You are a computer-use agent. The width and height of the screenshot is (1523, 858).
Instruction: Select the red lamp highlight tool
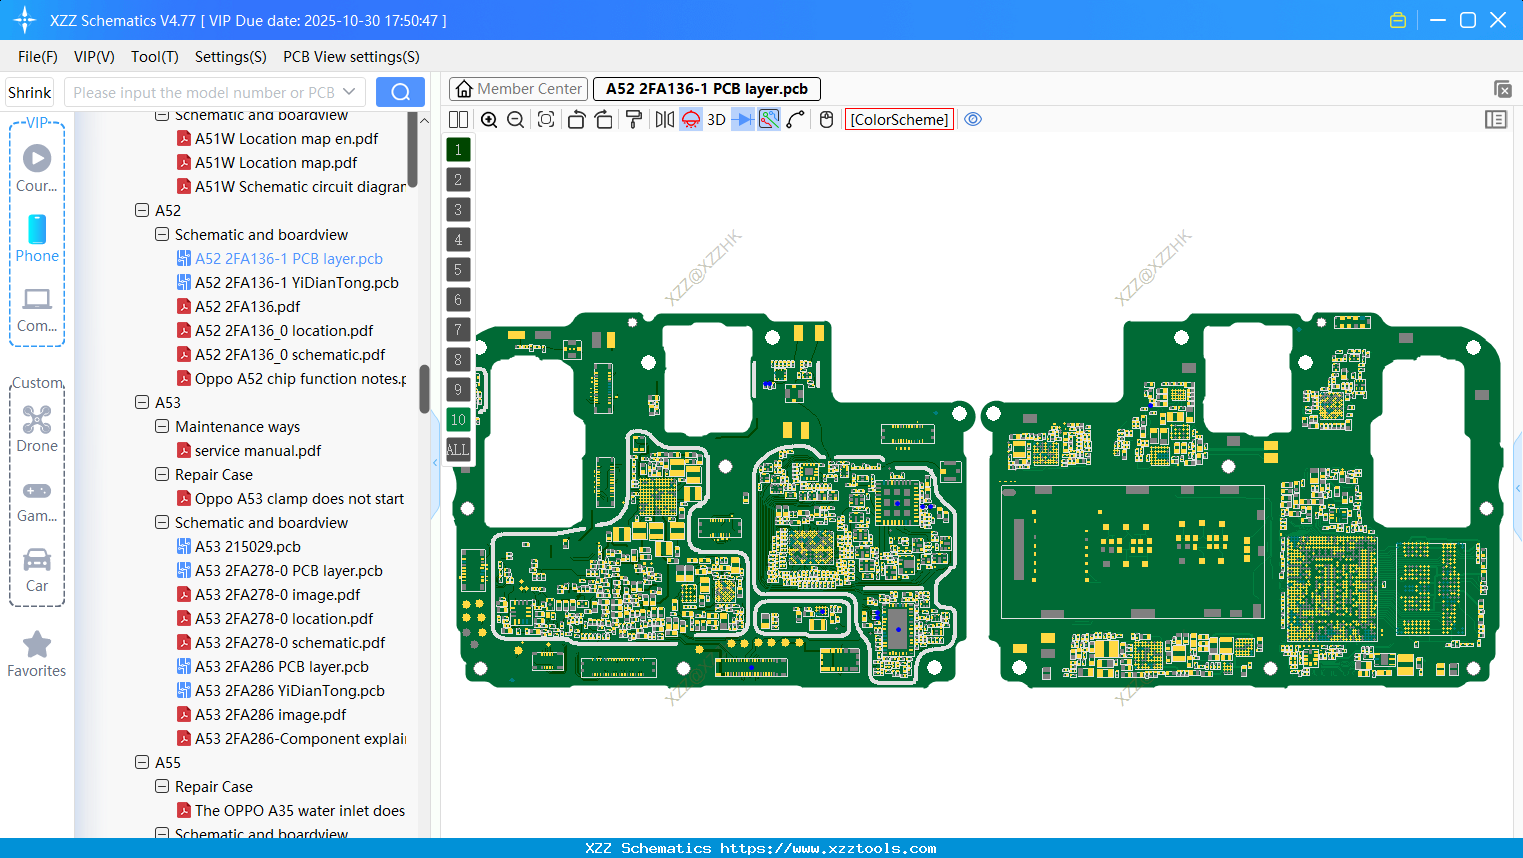[x=690, y=119]
